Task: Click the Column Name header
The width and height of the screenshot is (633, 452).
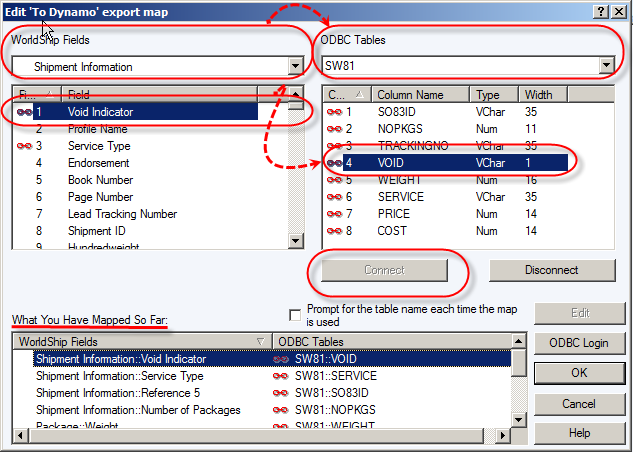Action: coord(421,94)
